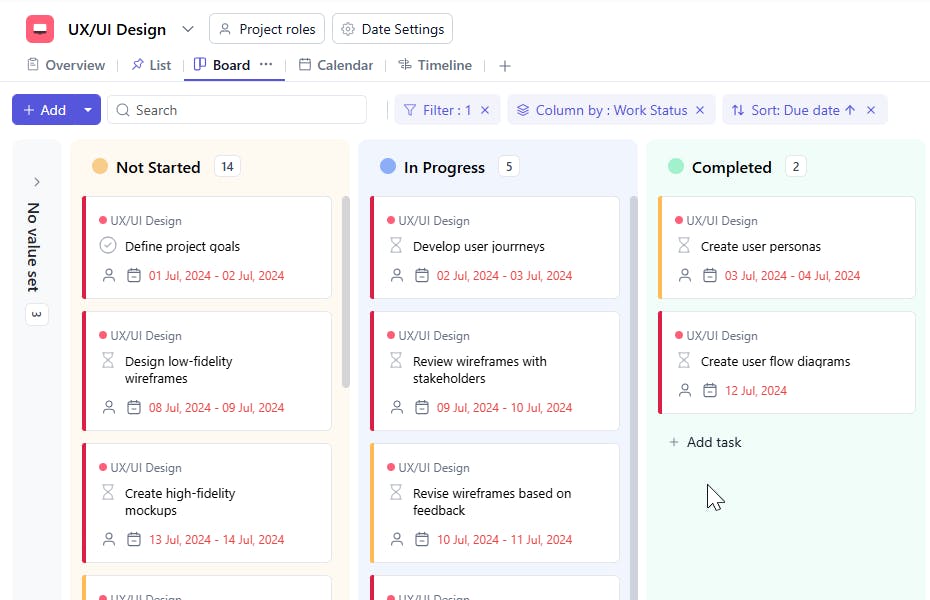Switch to the Timeline tab

pyautogui.click(x=435, y=65)
